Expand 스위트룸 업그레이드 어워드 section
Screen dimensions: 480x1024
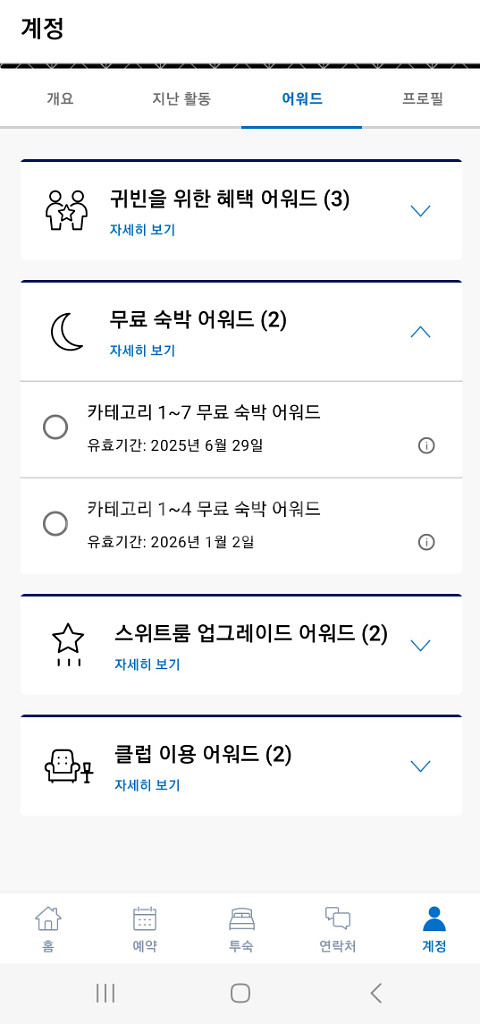pyautogui.click(x=421, y=645)
